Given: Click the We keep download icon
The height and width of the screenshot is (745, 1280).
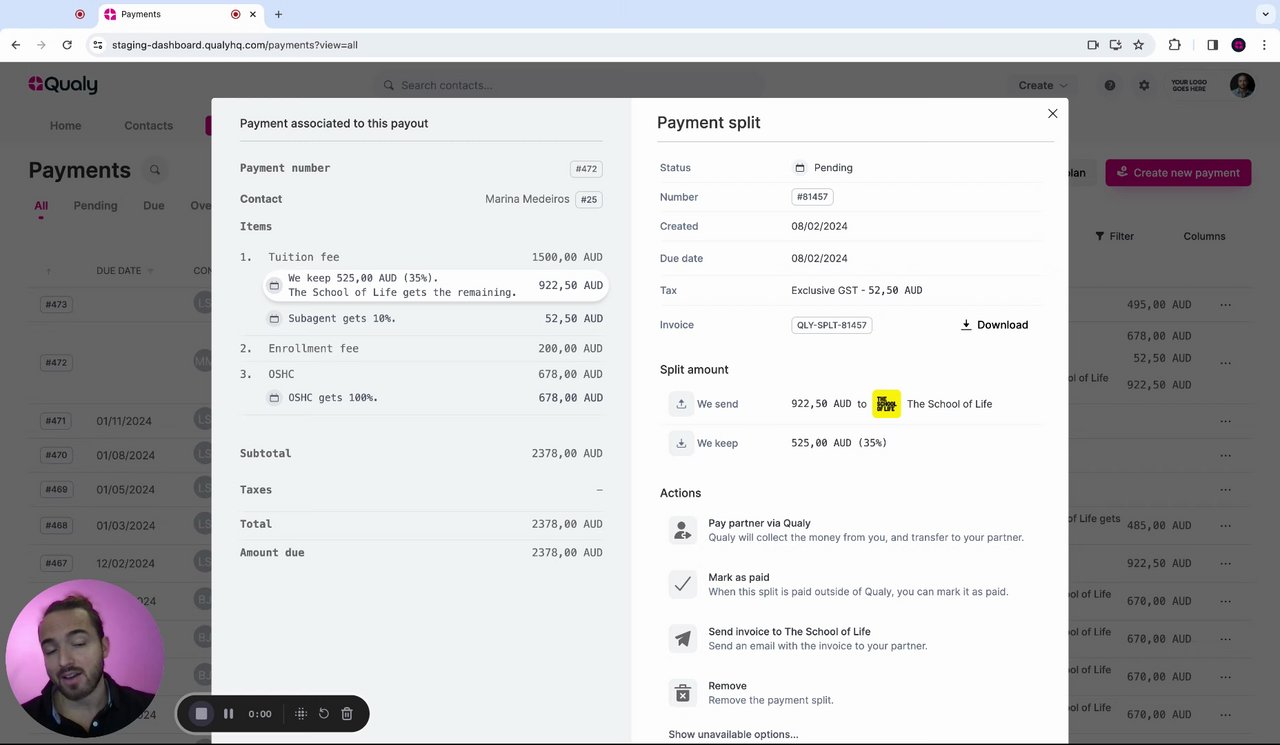Looking at the screenshot, I should (681, 443).
